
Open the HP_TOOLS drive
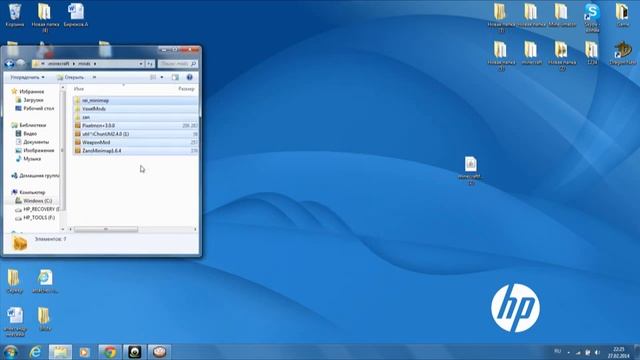[39, 218]
